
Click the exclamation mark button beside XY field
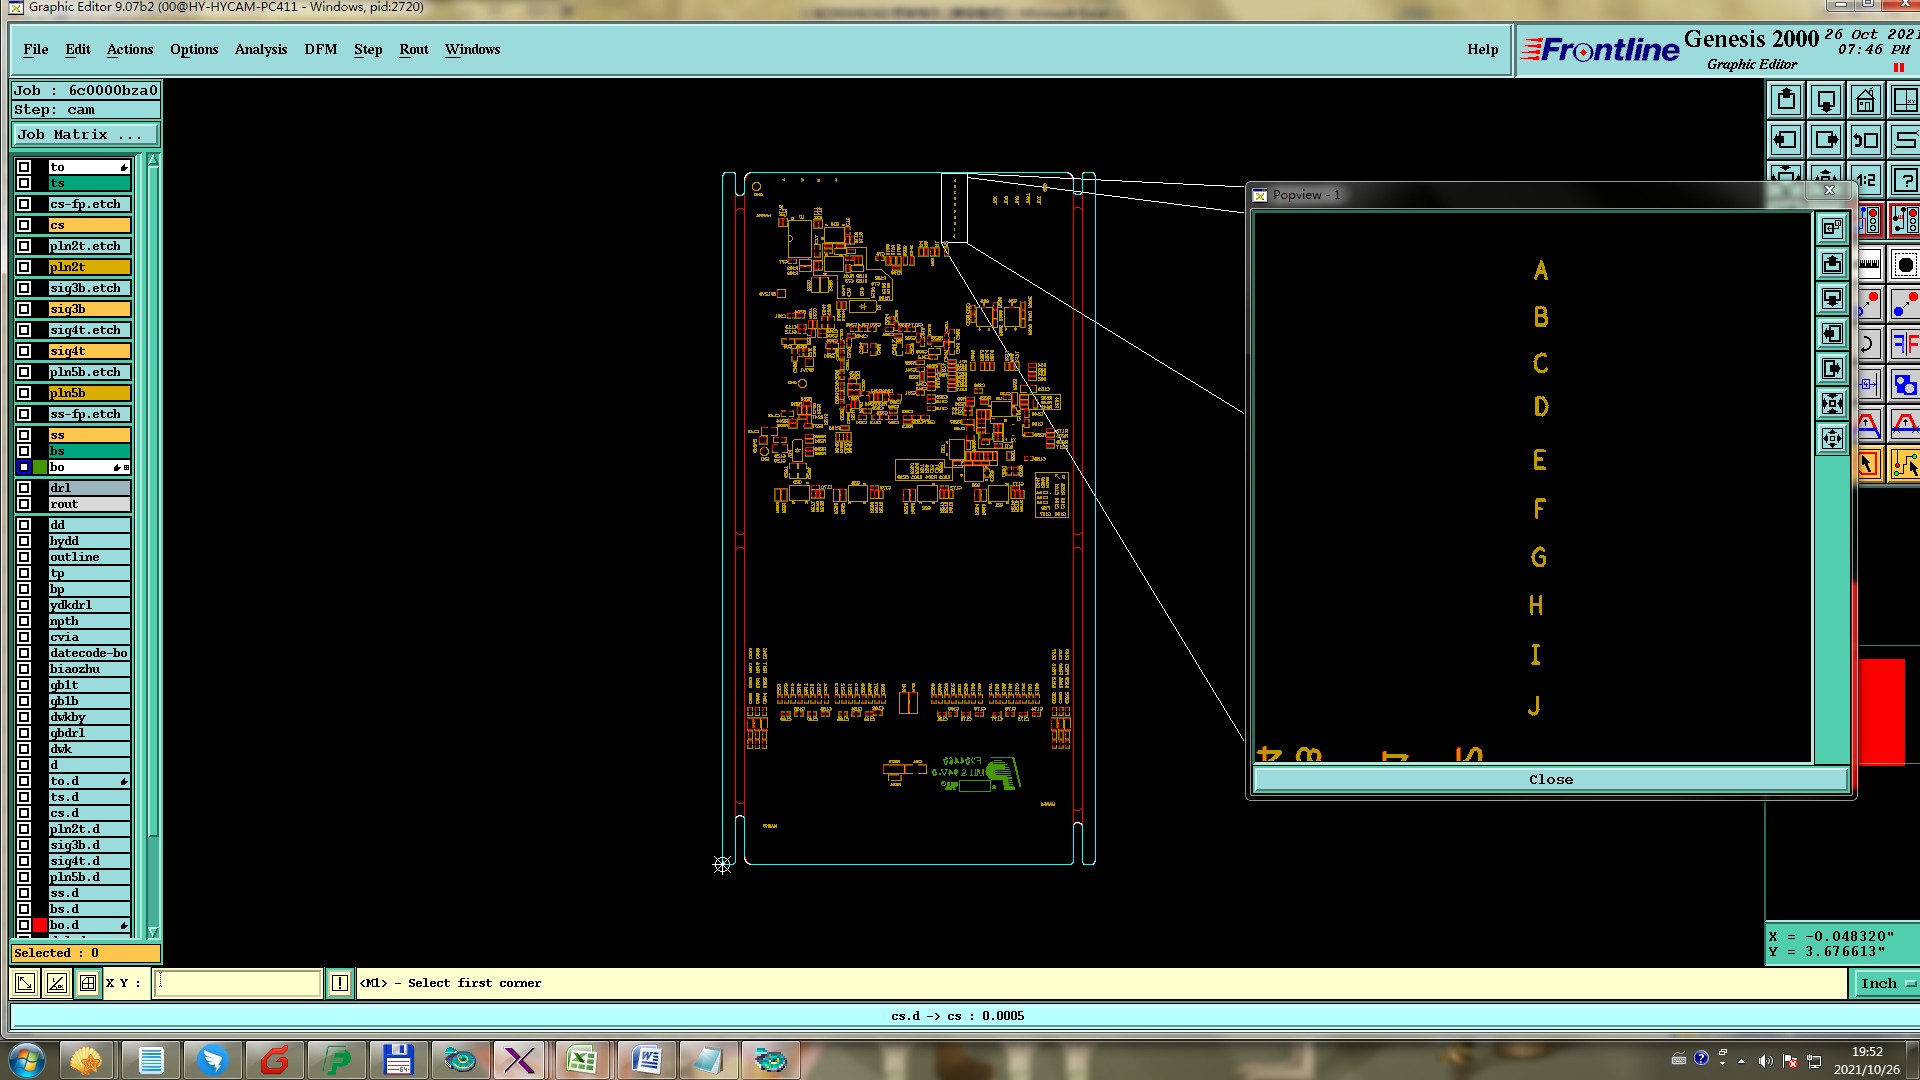[340, 983]
